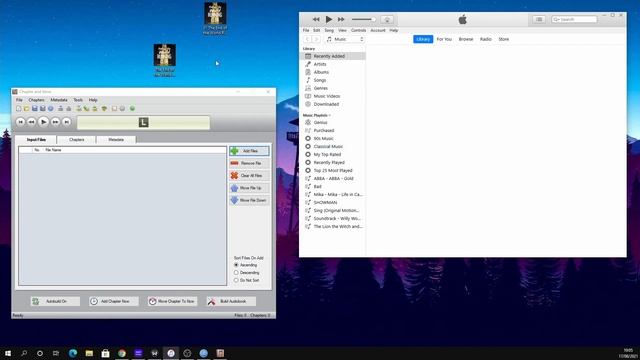Click iTunes previous track button
Viewport: 640px width, 360px height.
316,19
